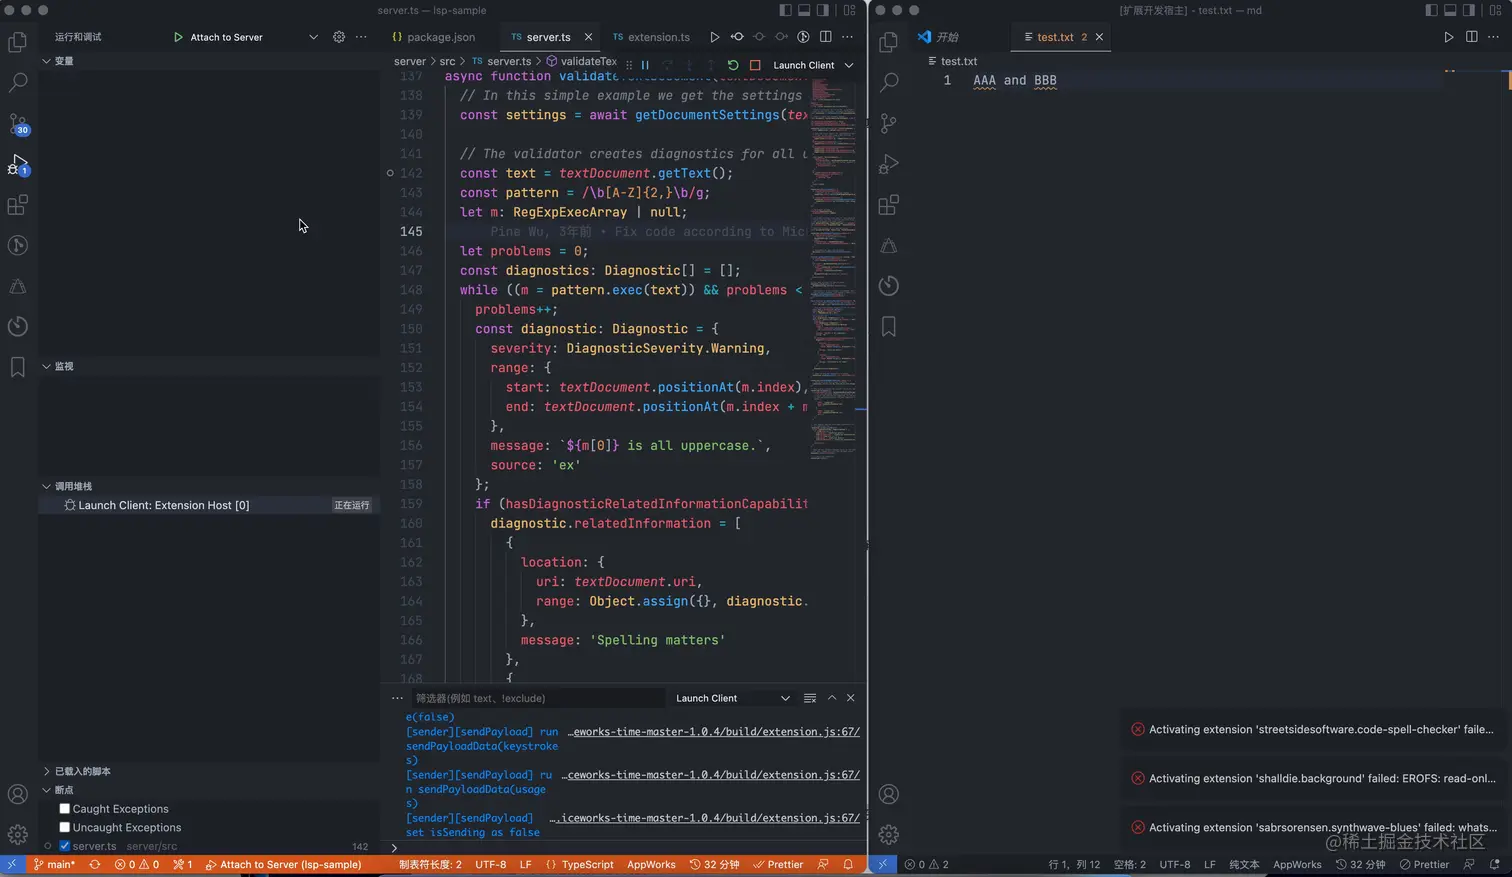
Task: Split the server.ts editor to the right
Action: (x=825, y=37)
